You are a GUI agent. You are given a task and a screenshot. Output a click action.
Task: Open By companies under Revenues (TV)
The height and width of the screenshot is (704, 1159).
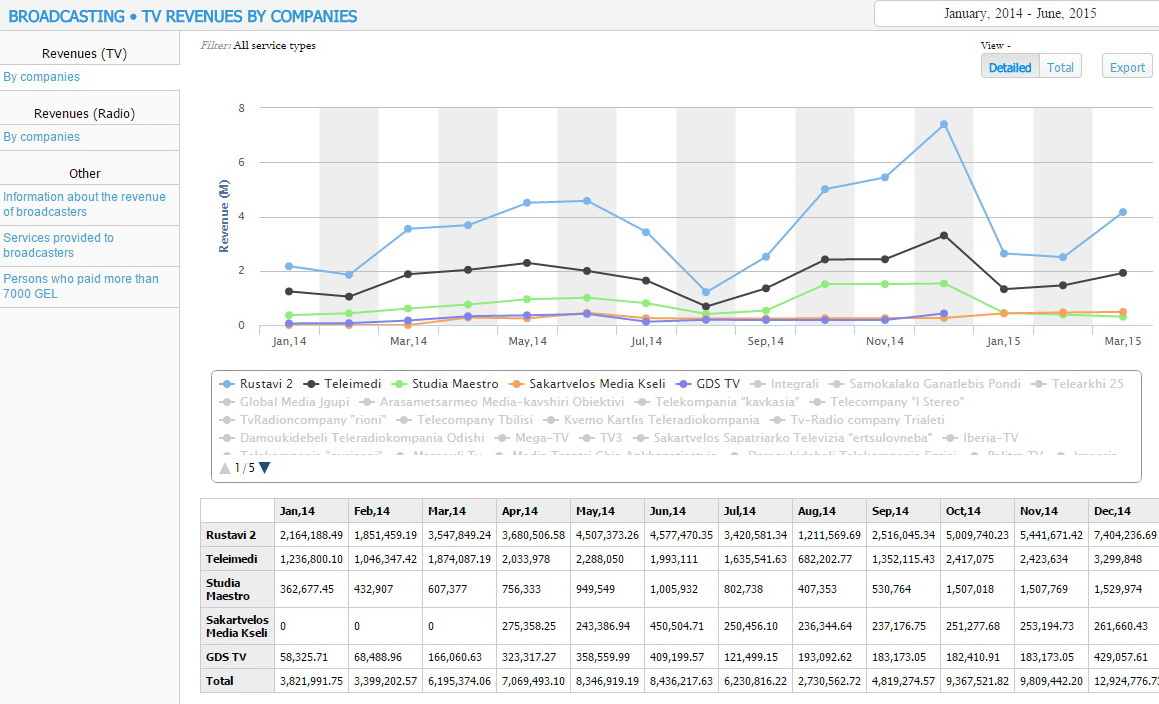coord(42,77)
